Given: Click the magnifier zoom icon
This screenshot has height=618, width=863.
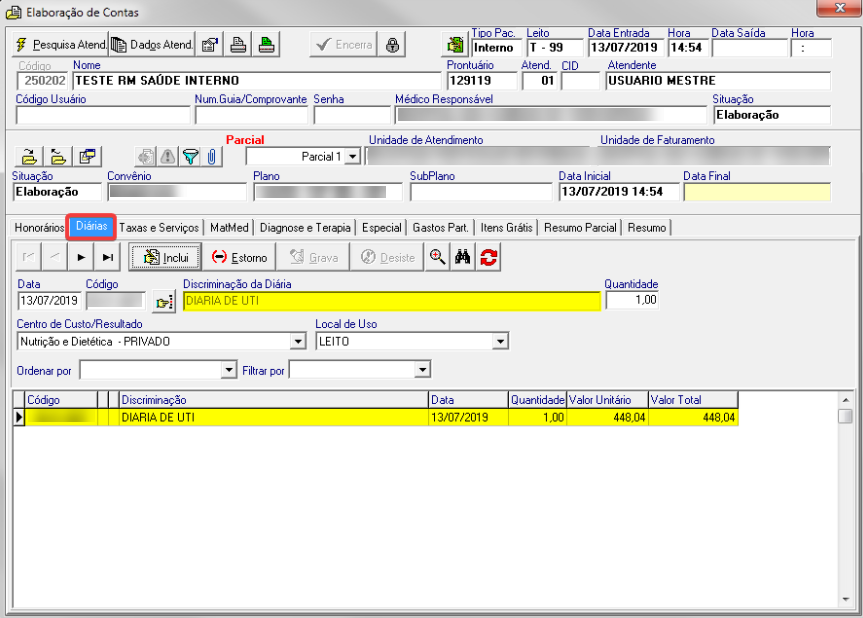Looking at the screenshot, I should 437,257.
